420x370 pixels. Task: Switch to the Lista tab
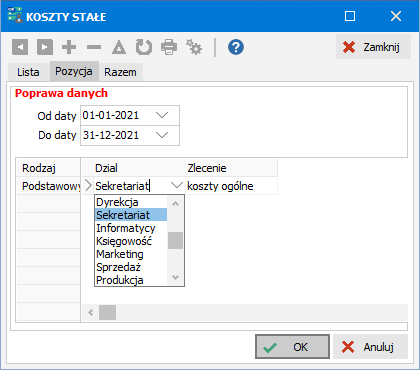28,72
